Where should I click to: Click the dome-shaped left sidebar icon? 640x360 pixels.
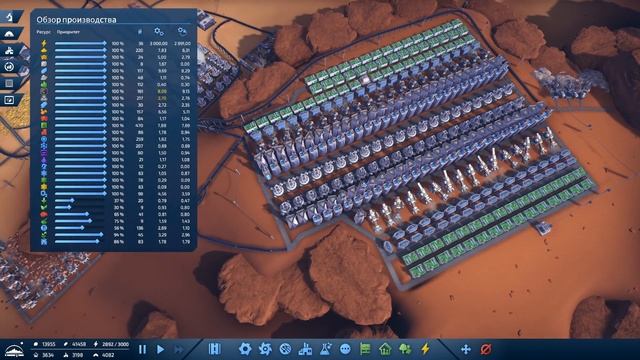pos(10,34)
